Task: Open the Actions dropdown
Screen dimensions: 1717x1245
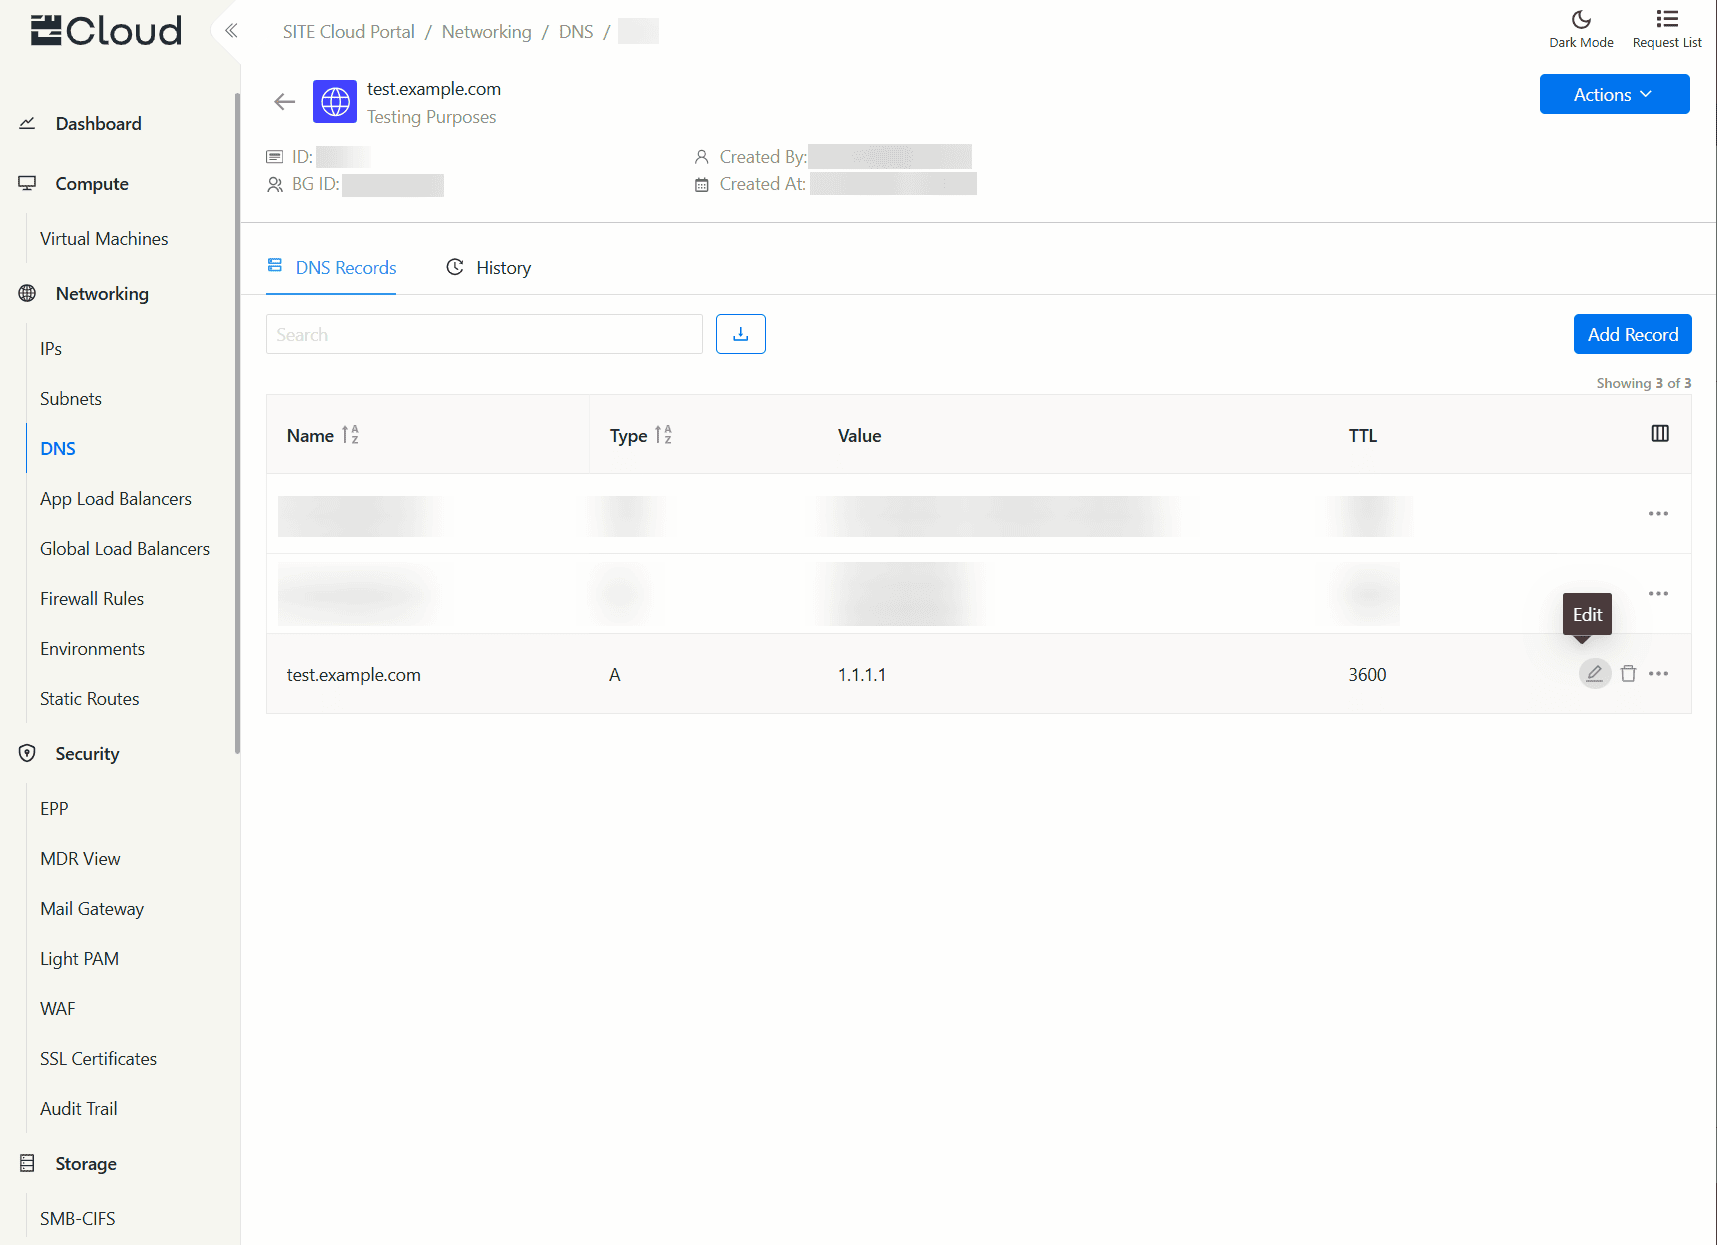Action: [1613, 94]
